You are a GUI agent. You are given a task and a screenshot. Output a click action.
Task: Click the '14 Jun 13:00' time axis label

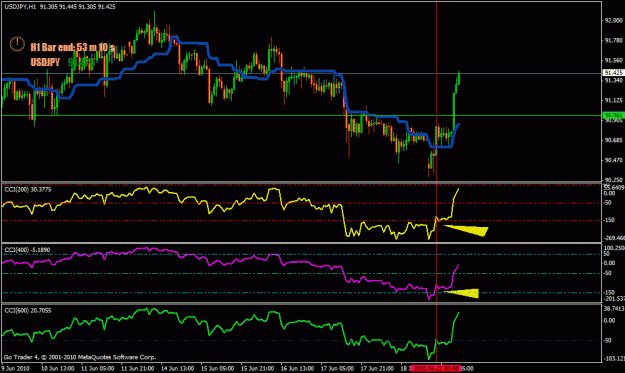click(177, 369)
